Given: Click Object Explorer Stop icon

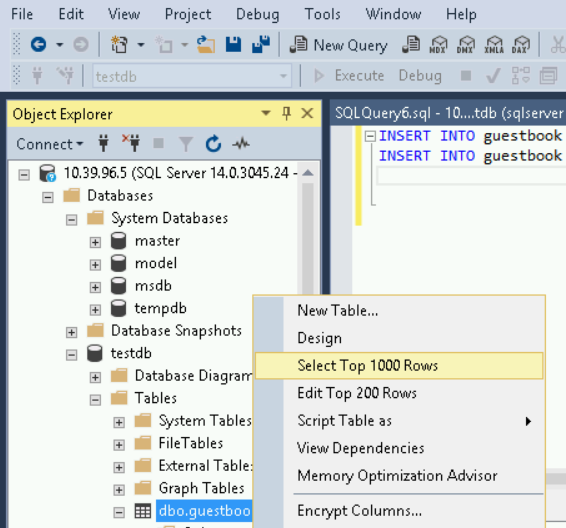Looking at the screenshot, I should [x=158, y=143].
